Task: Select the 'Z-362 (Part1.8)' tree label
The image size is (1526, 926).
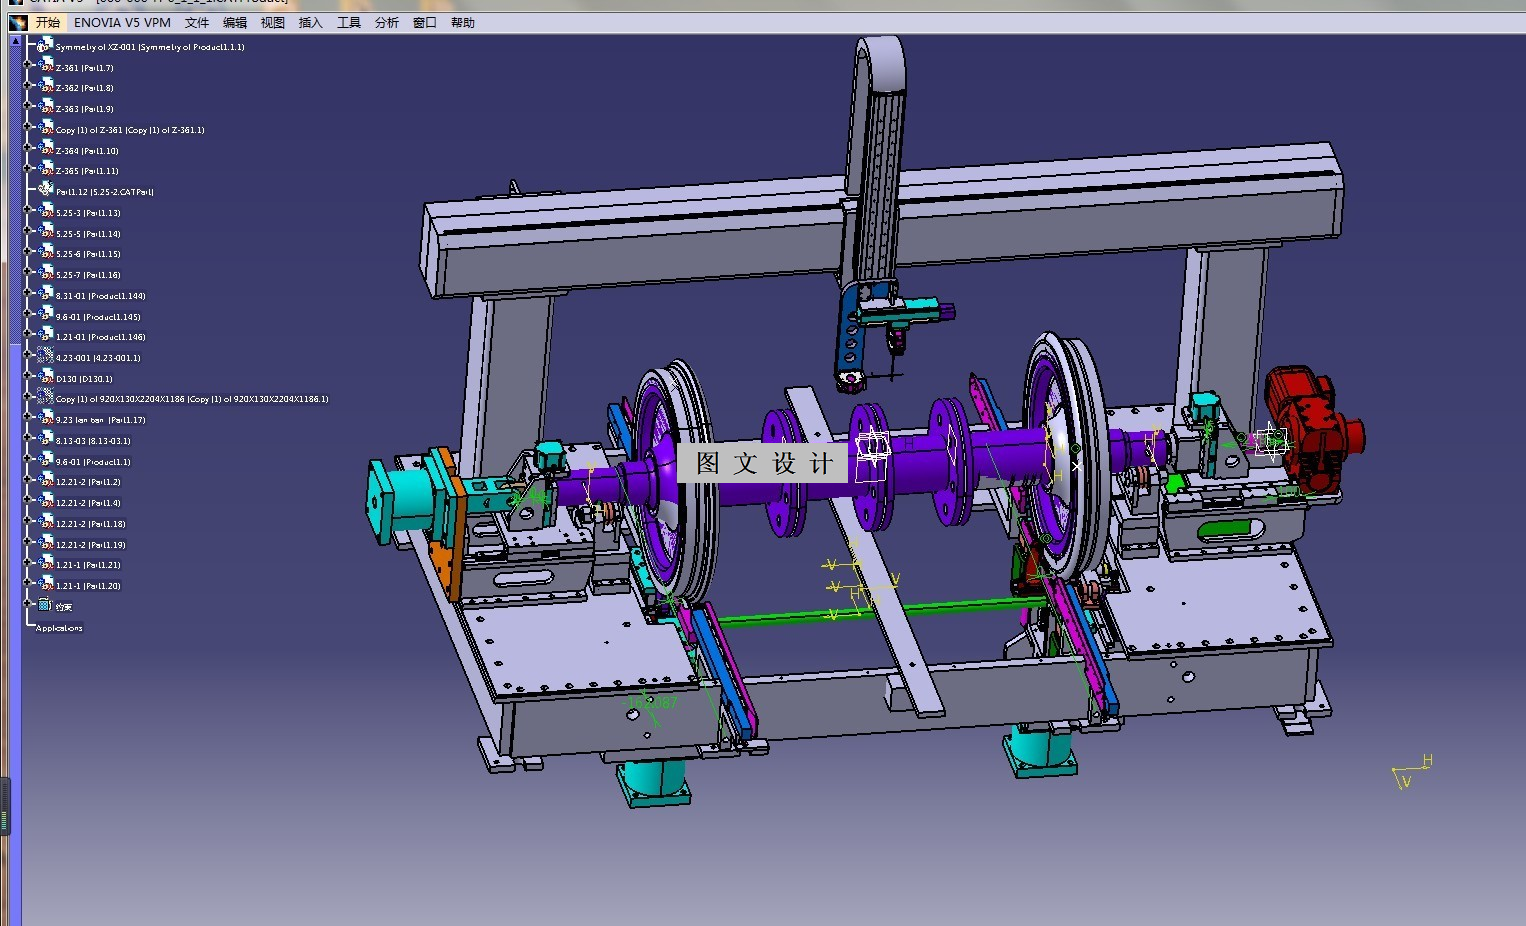Action: click(85, 88)
